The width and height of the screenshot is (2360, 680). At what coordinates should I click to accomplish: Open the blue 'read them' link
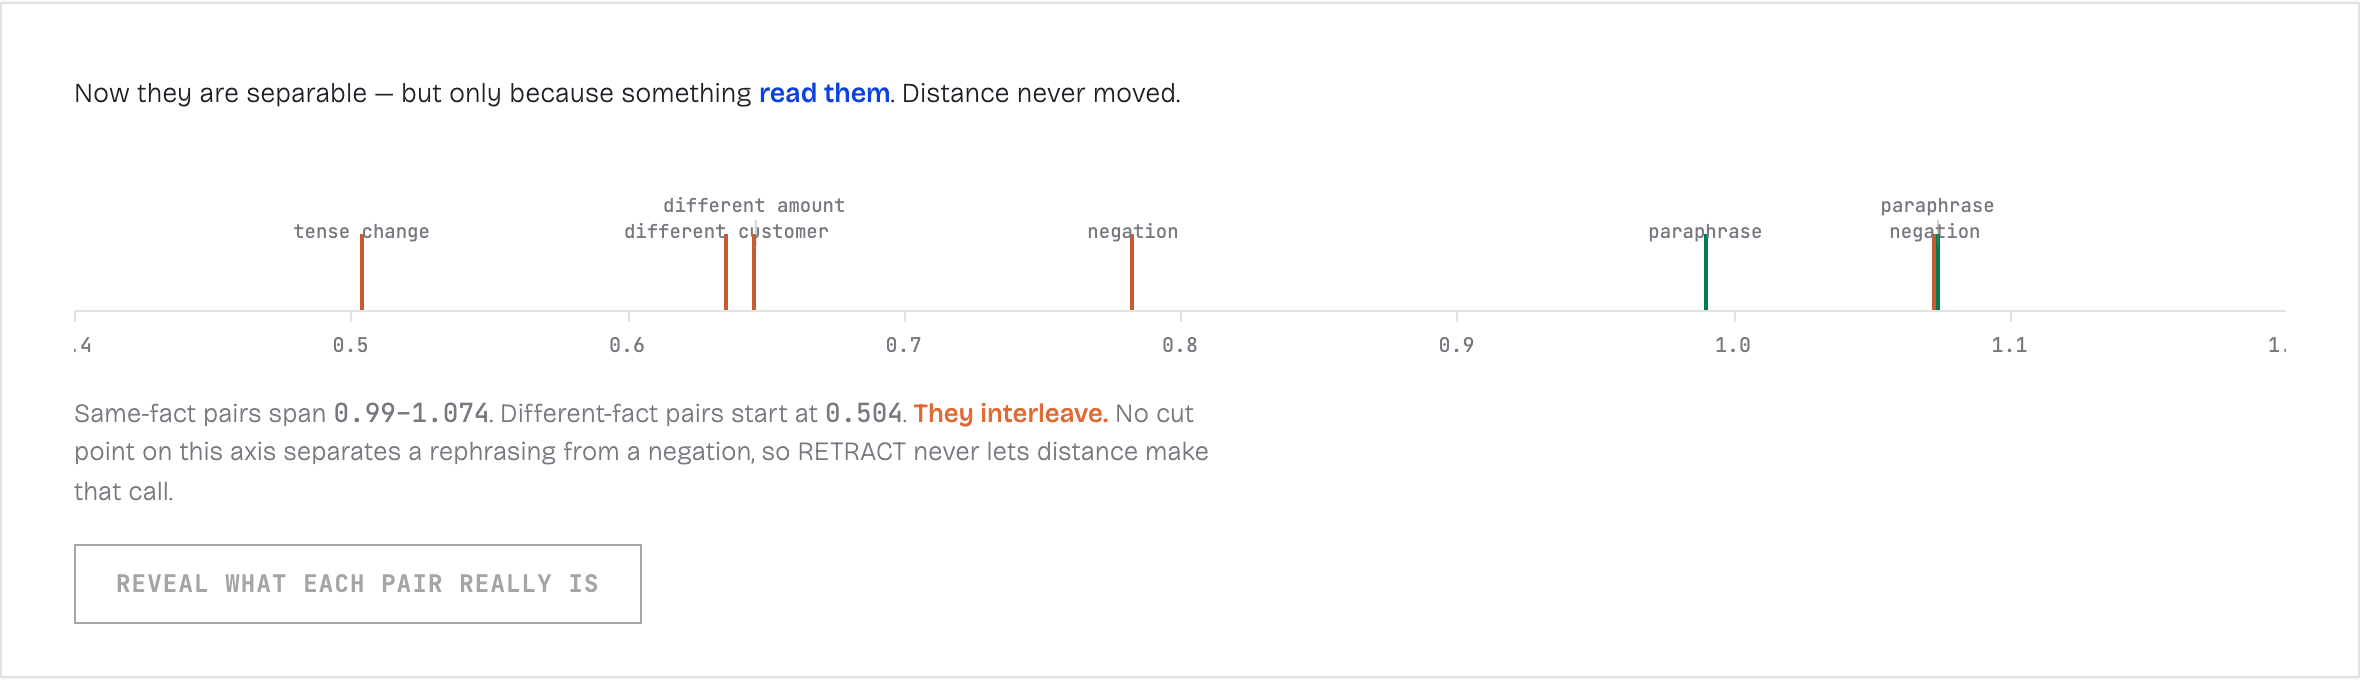(824, 93)
